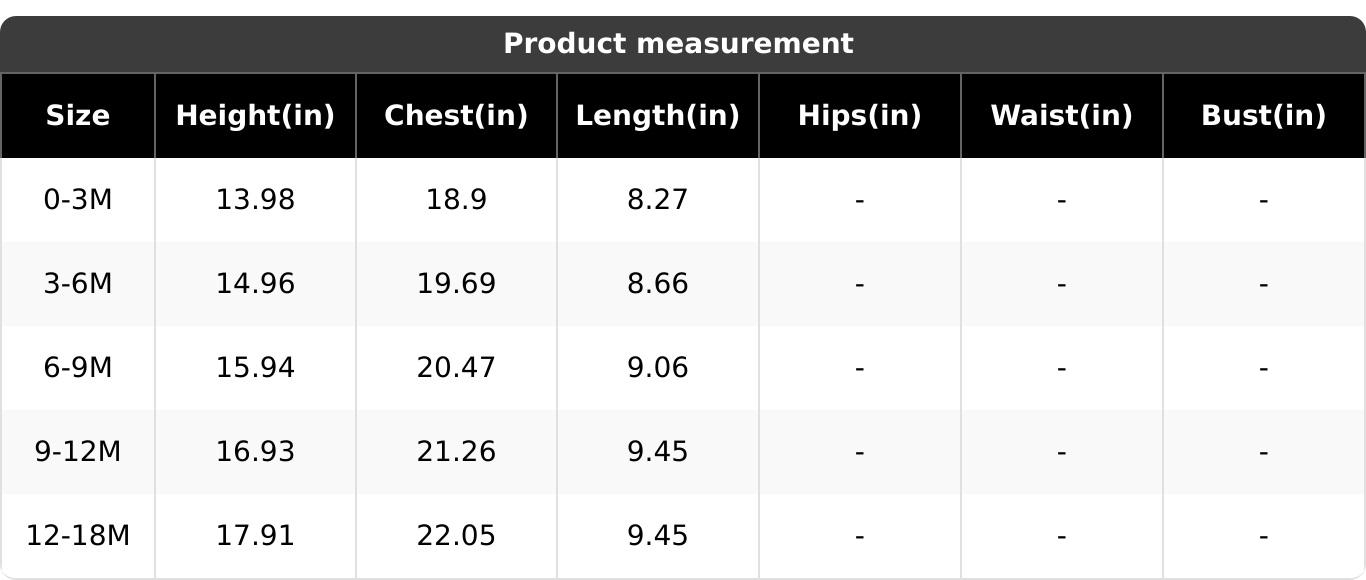Viewport: 1366px width, 580px height.
Task: Select the Bust(in) column header
Action: 1263,116
